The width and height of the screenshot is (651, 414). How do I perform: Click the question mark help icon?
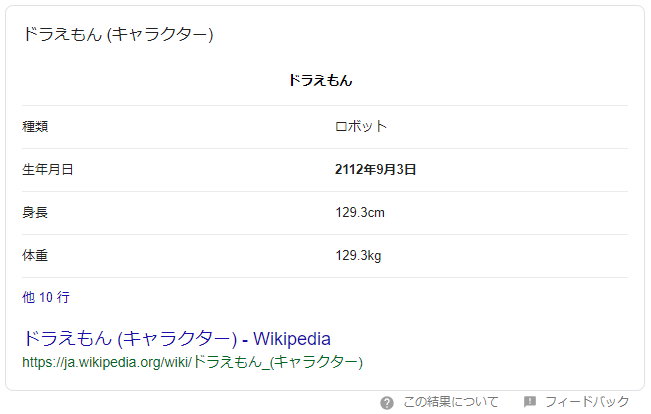387,402
